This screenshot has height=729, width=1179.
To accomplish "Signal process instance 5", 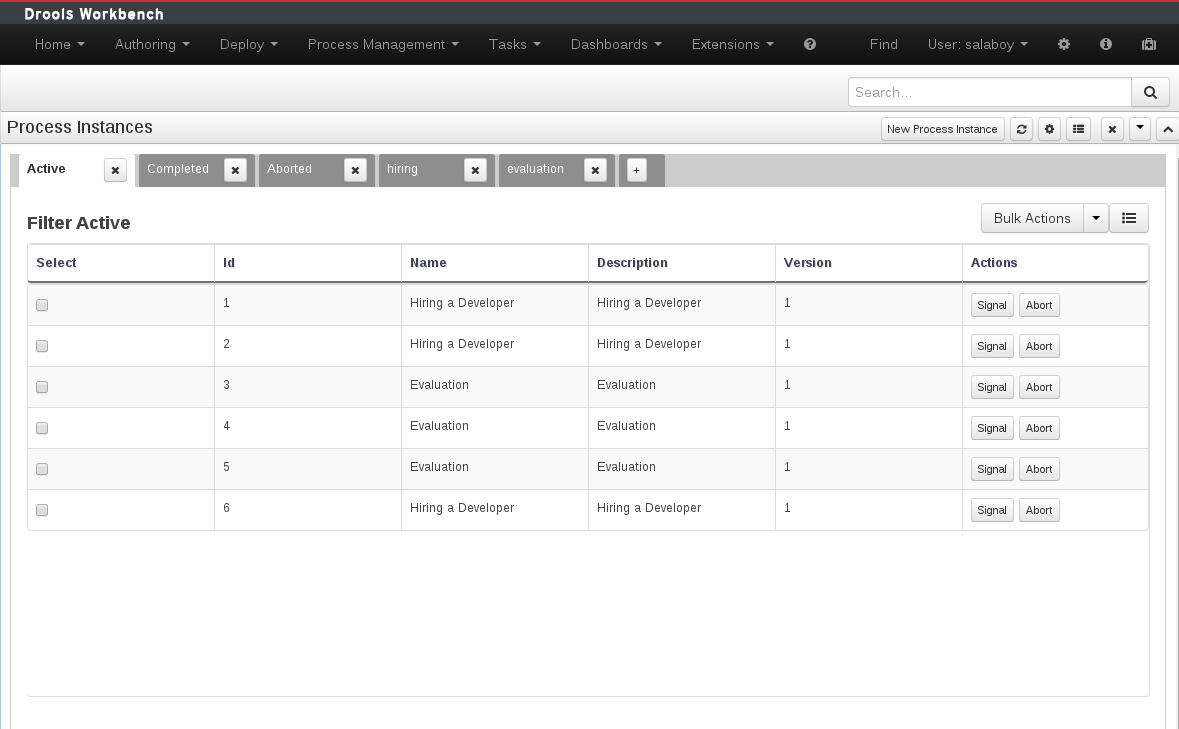I will click(992, 469).
